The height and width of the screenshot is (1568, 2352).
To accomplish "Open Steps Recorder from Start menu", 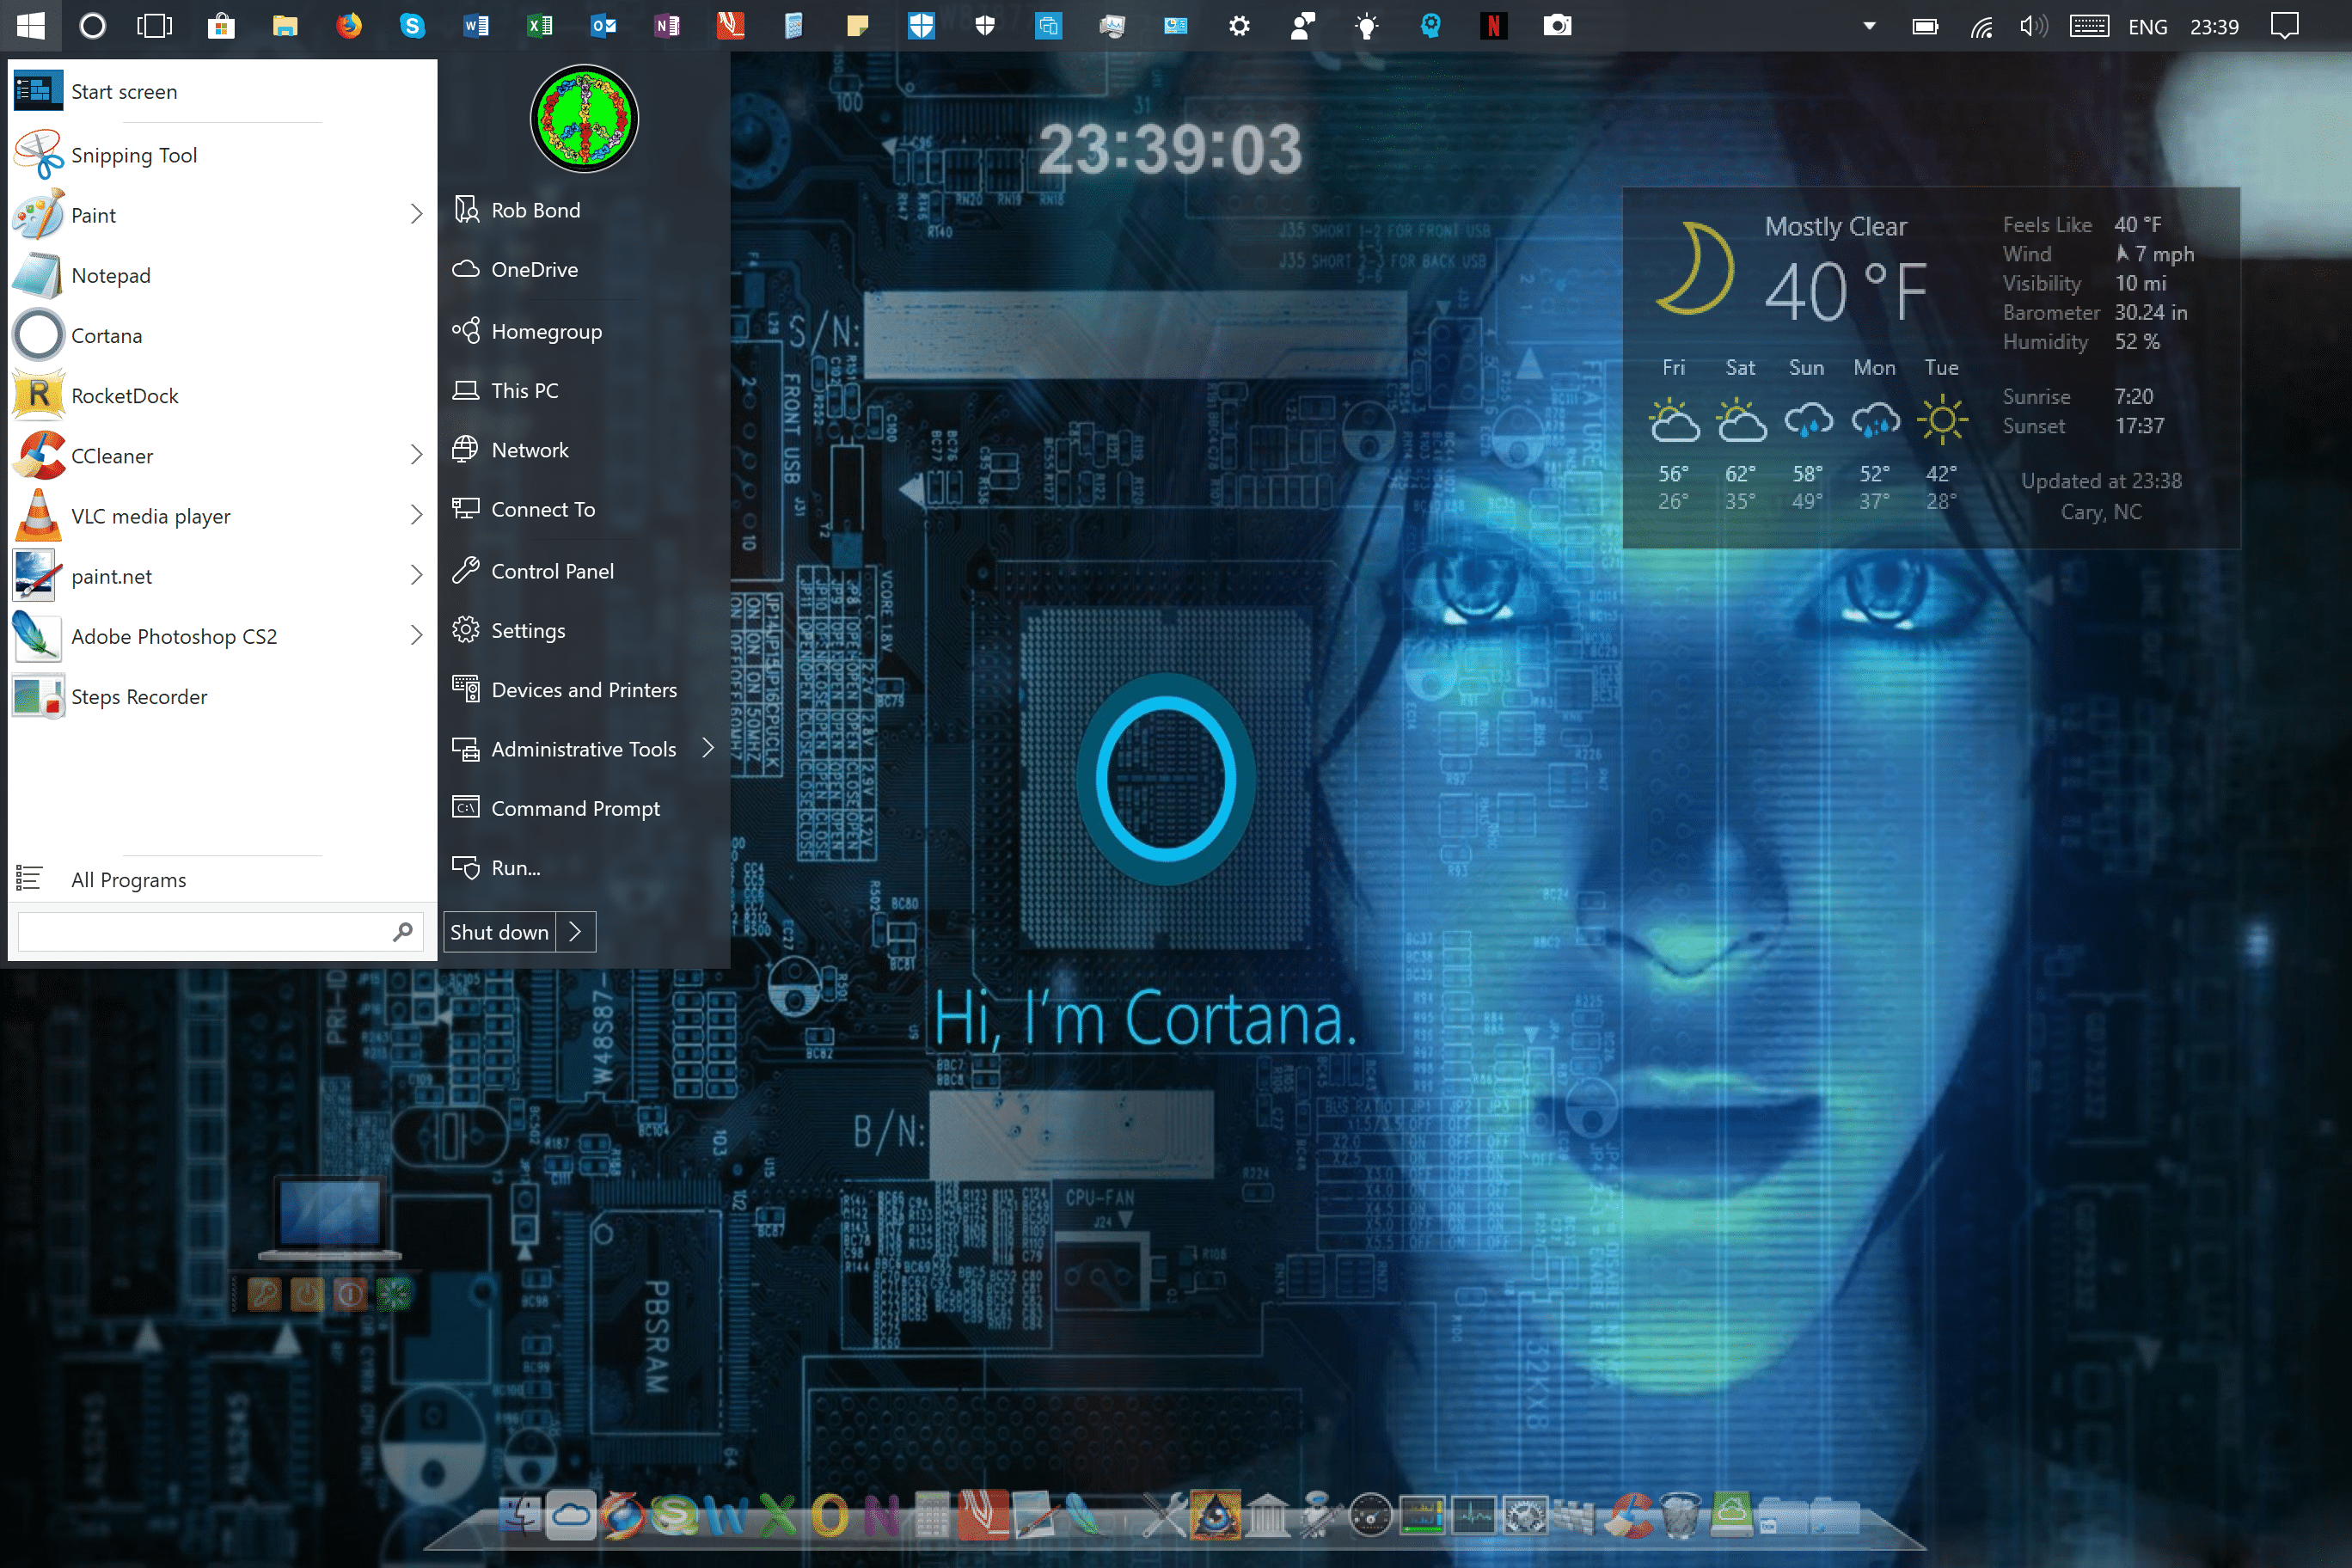I will (x=222, y=696).
